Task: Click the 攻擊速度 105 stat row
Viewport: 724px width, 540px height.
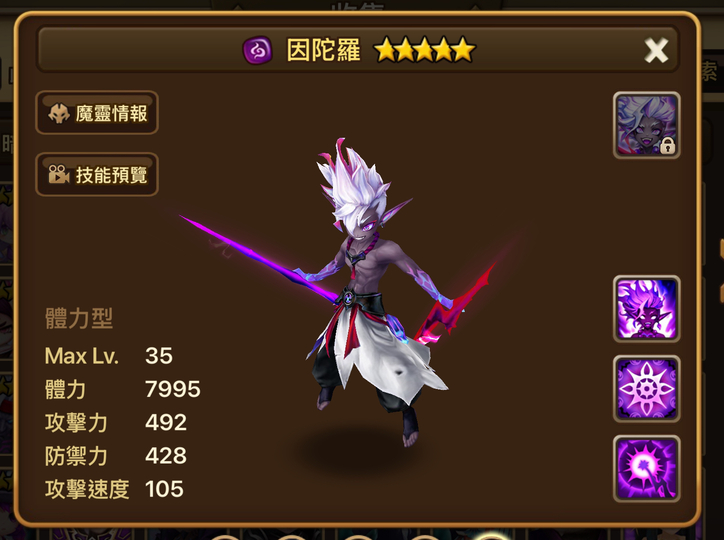Action: pos(114,489)
